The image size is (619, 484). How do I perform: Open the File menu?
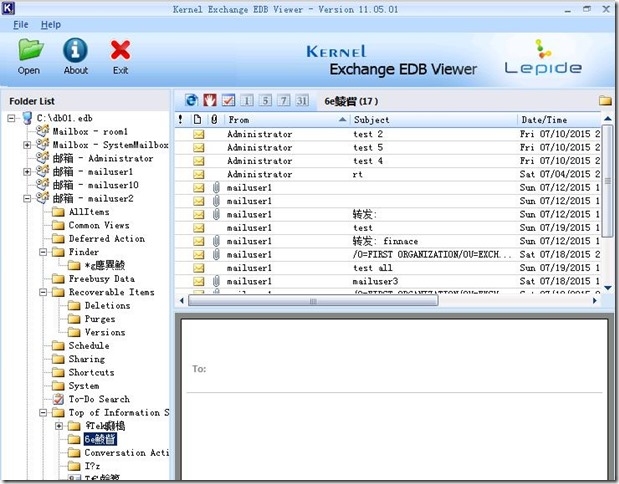coord(21,24)
